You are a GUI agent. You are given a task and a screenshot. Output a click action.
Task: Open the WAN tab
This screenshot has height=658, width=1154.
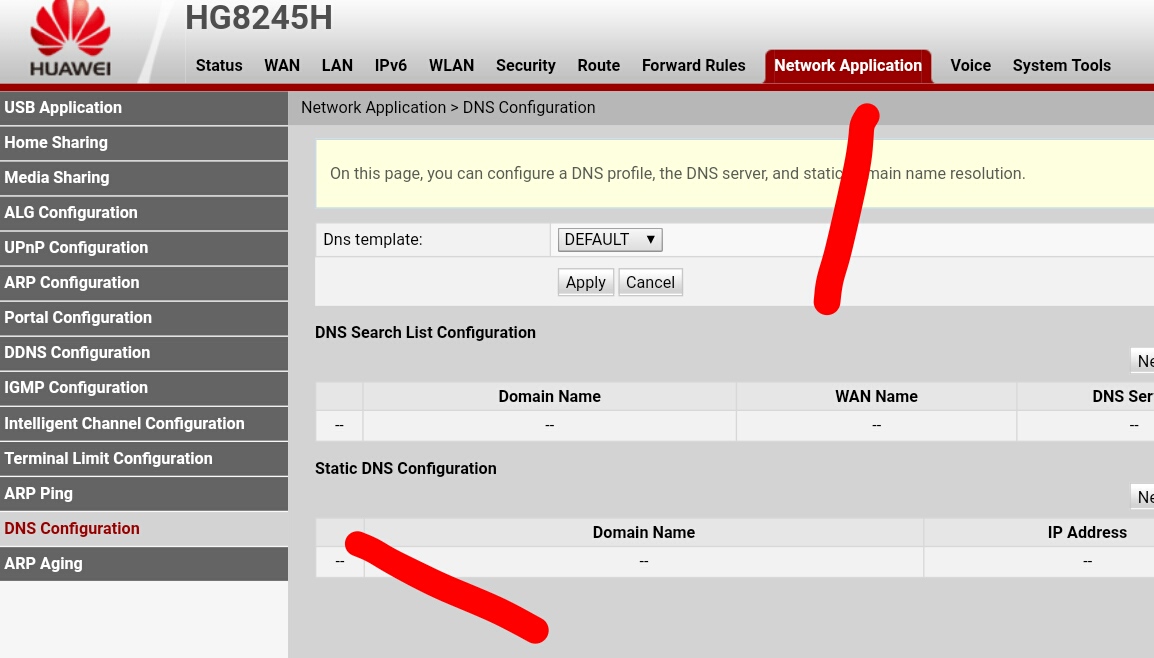tap(282, 66)
